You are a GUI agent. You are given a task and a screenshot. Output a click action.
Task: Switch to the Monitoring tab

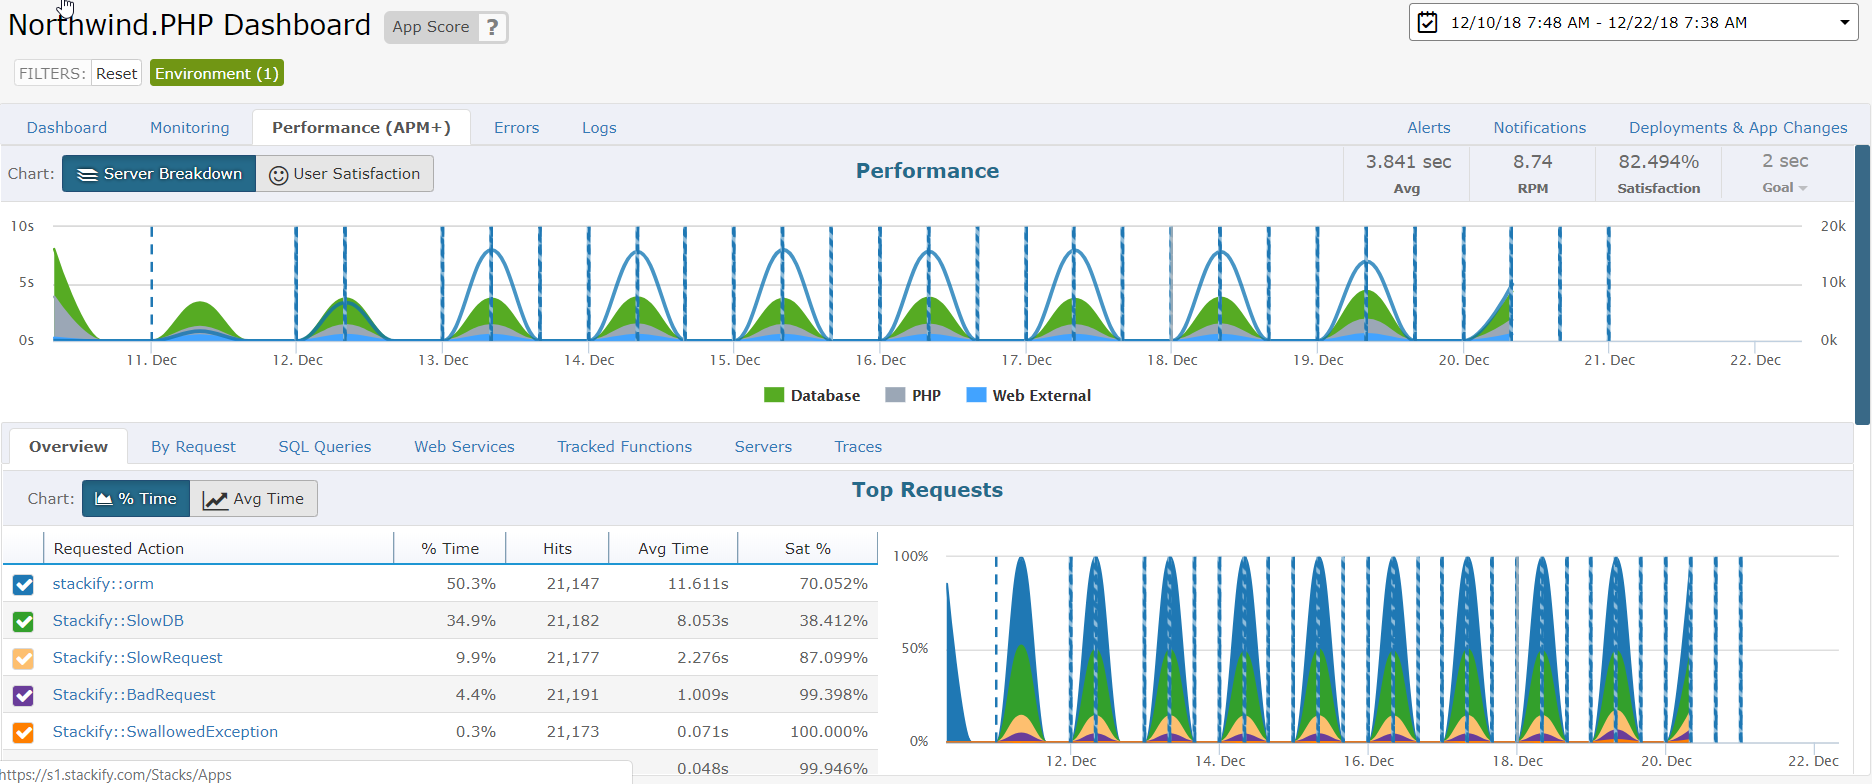coord(190,127)
